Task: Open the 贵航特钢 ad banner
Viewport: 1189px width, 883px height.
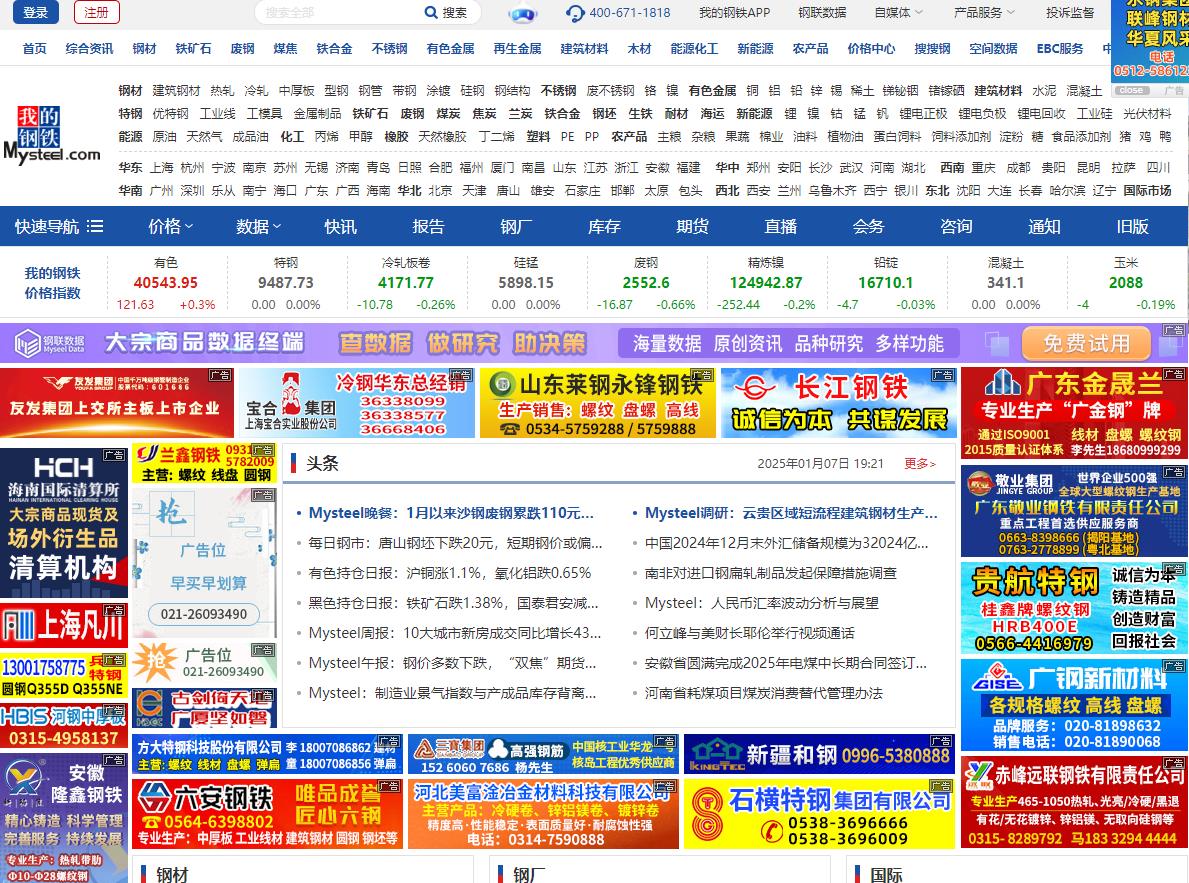Action: 1074,608
